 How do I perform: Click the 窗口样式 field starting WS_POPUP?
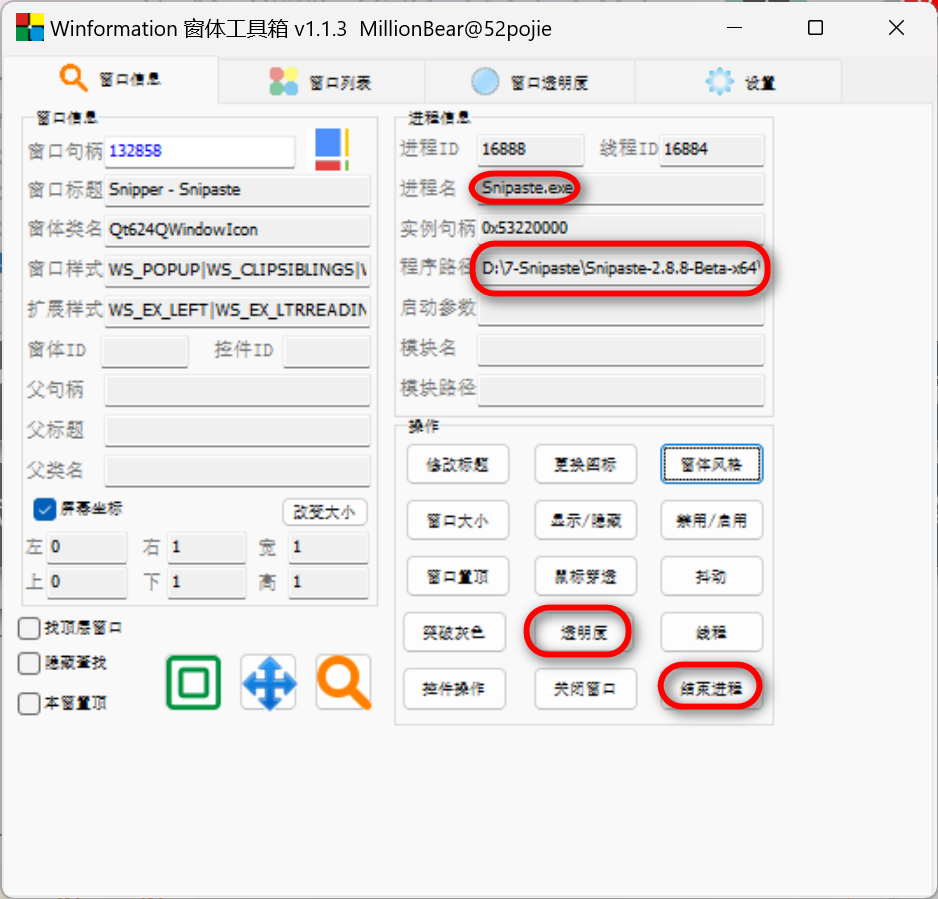237,270
